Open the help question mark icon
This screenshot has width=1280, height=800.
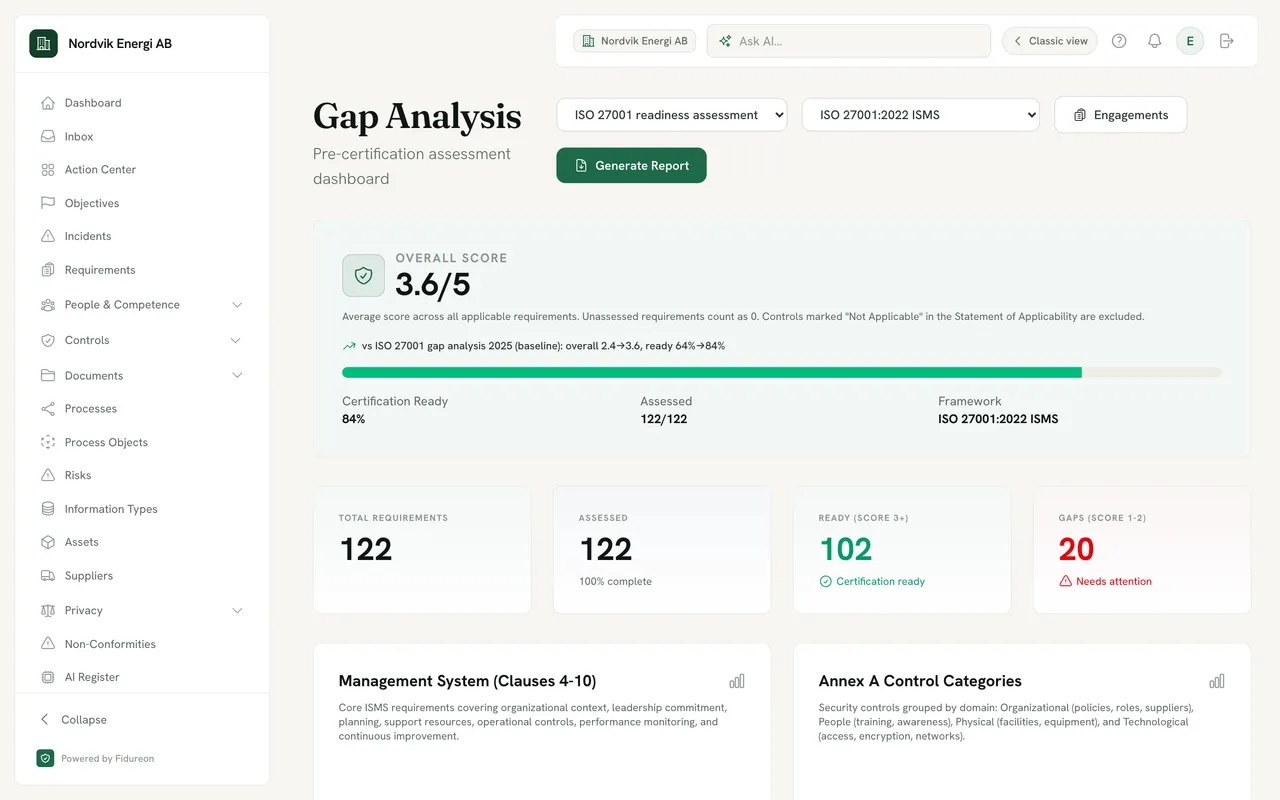(x=1119, y=41)
